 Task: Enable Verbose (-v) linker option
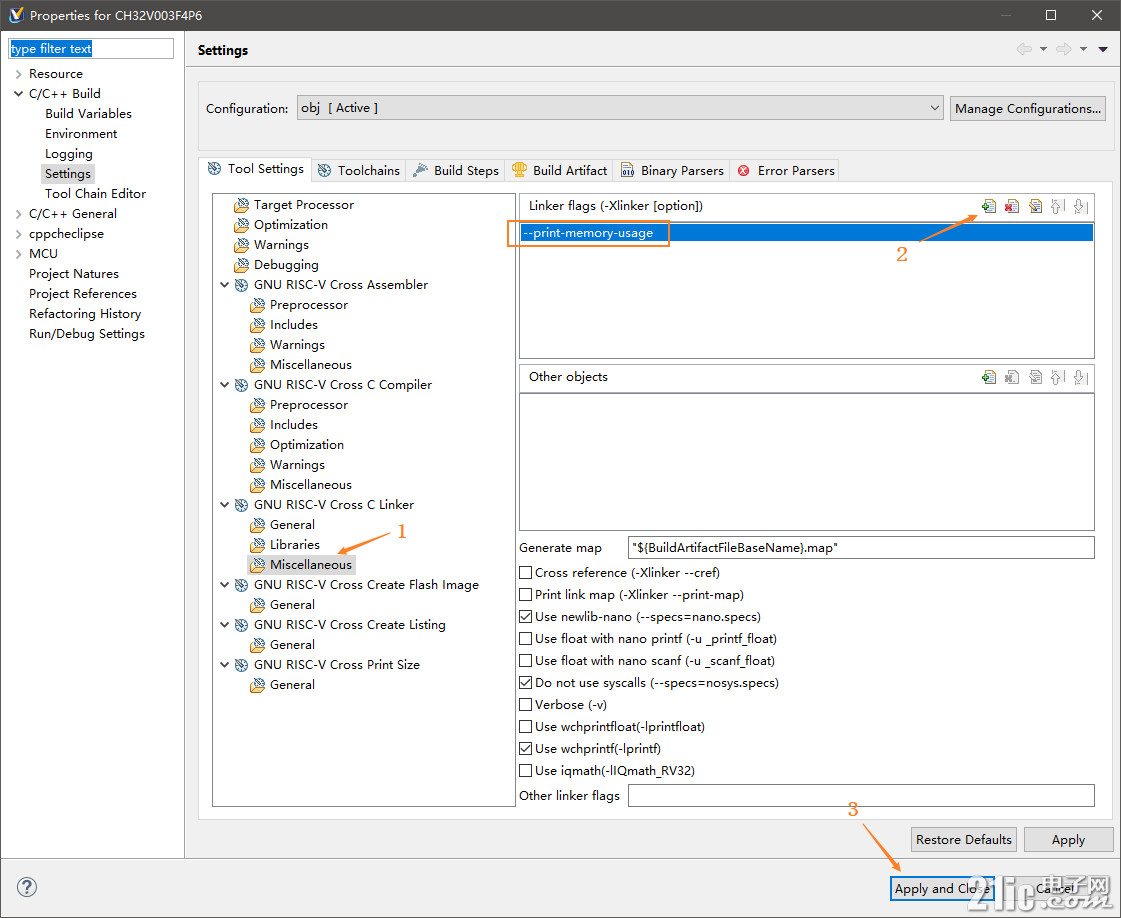coord(525,705)
